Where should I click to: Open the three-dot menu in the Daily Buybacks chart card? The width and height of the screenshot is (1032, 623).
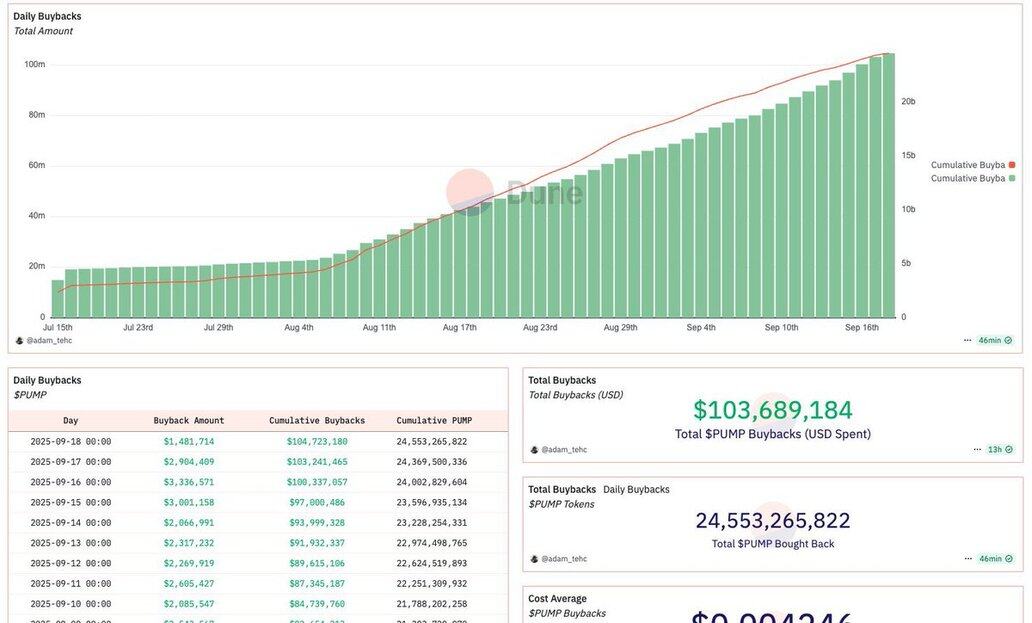pos(967,341)
